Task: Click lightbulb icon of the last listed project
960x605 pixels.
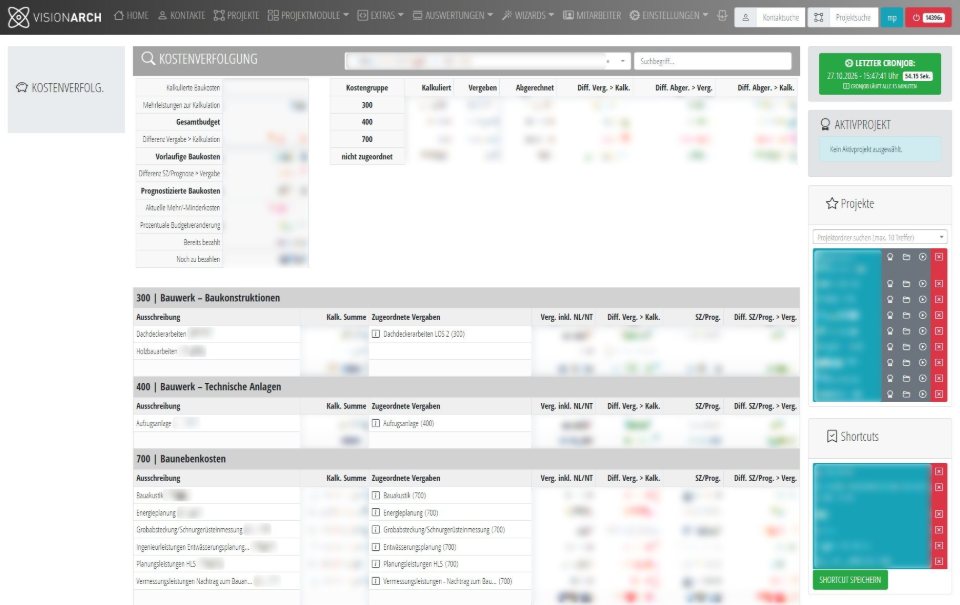Action: [890, 394]
